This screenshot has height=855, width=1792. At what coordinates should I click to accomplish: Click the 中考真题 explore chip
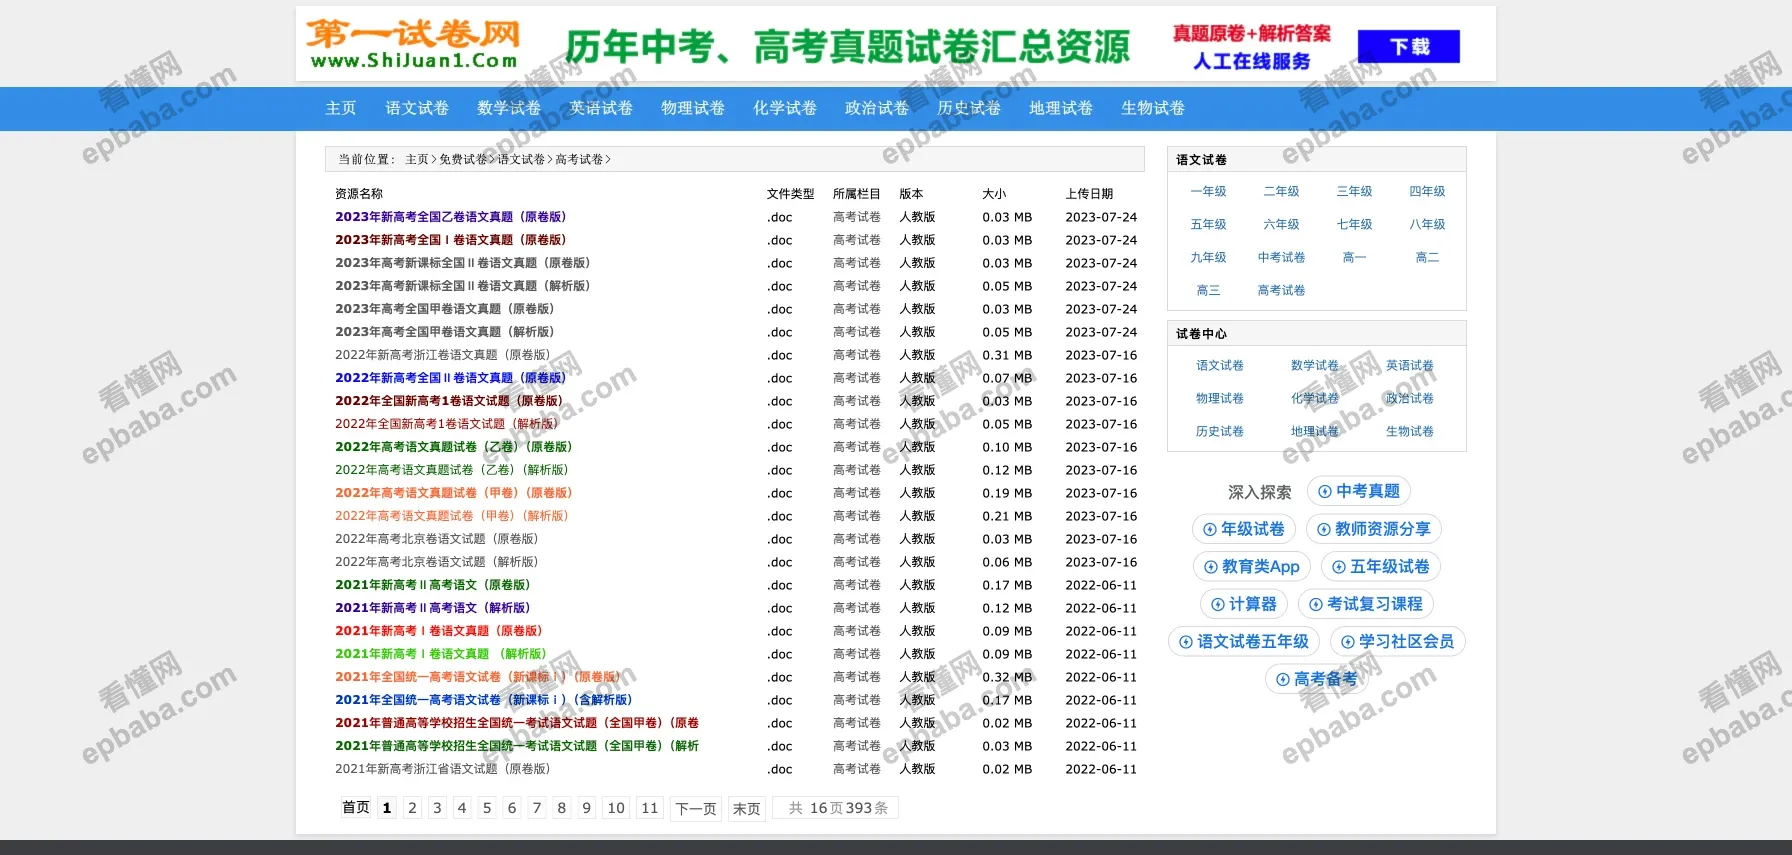(1359, 491)
